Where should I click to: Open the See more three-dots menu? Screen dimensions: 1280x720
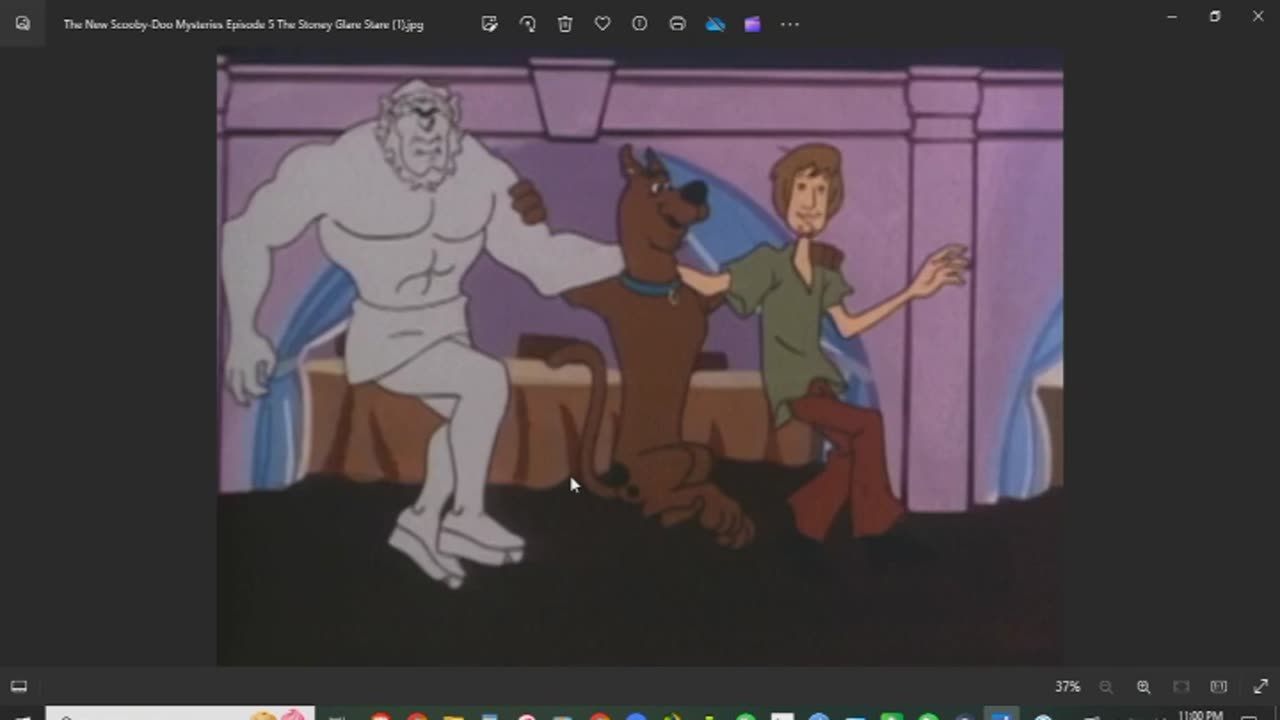[x=790, y=24]
